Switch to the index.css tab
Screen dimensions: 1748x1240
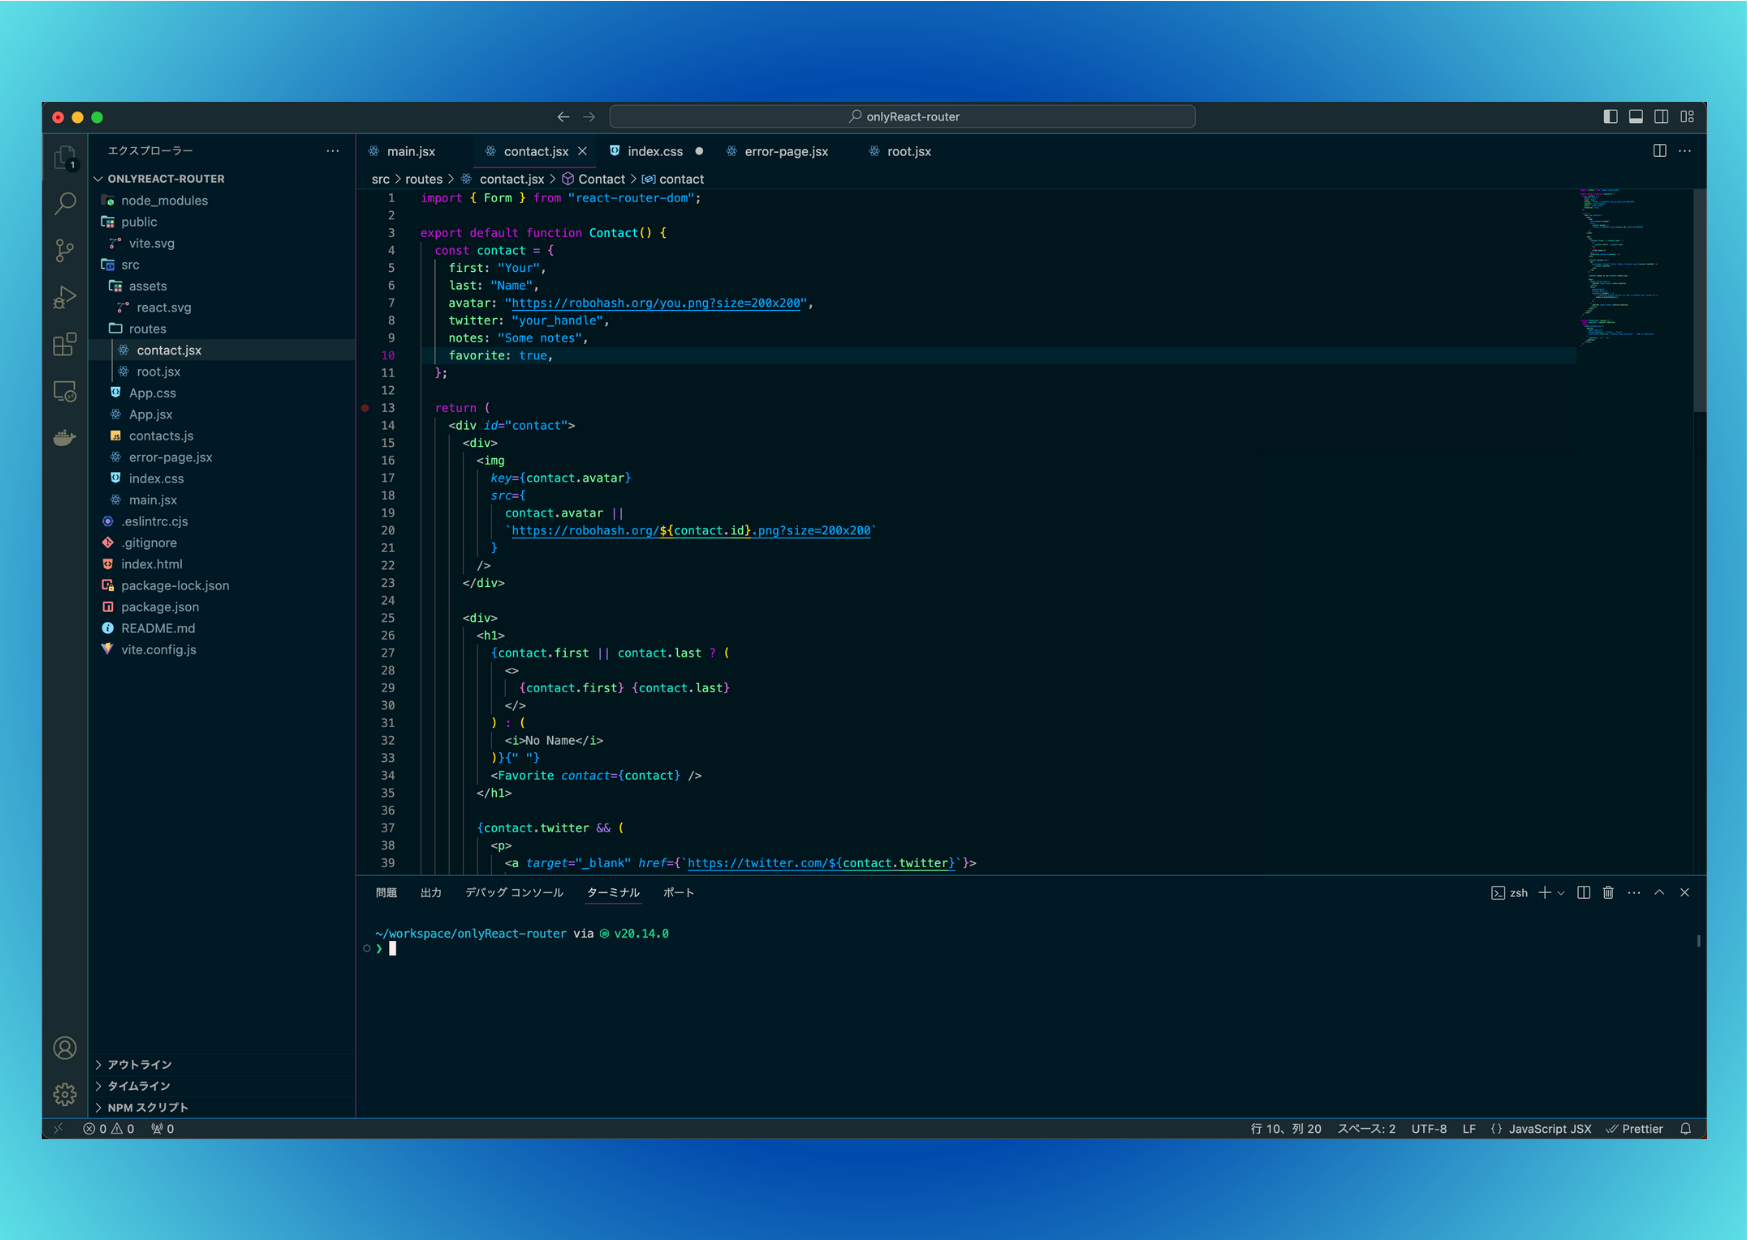pyautogui.click(x=655, y=151)
